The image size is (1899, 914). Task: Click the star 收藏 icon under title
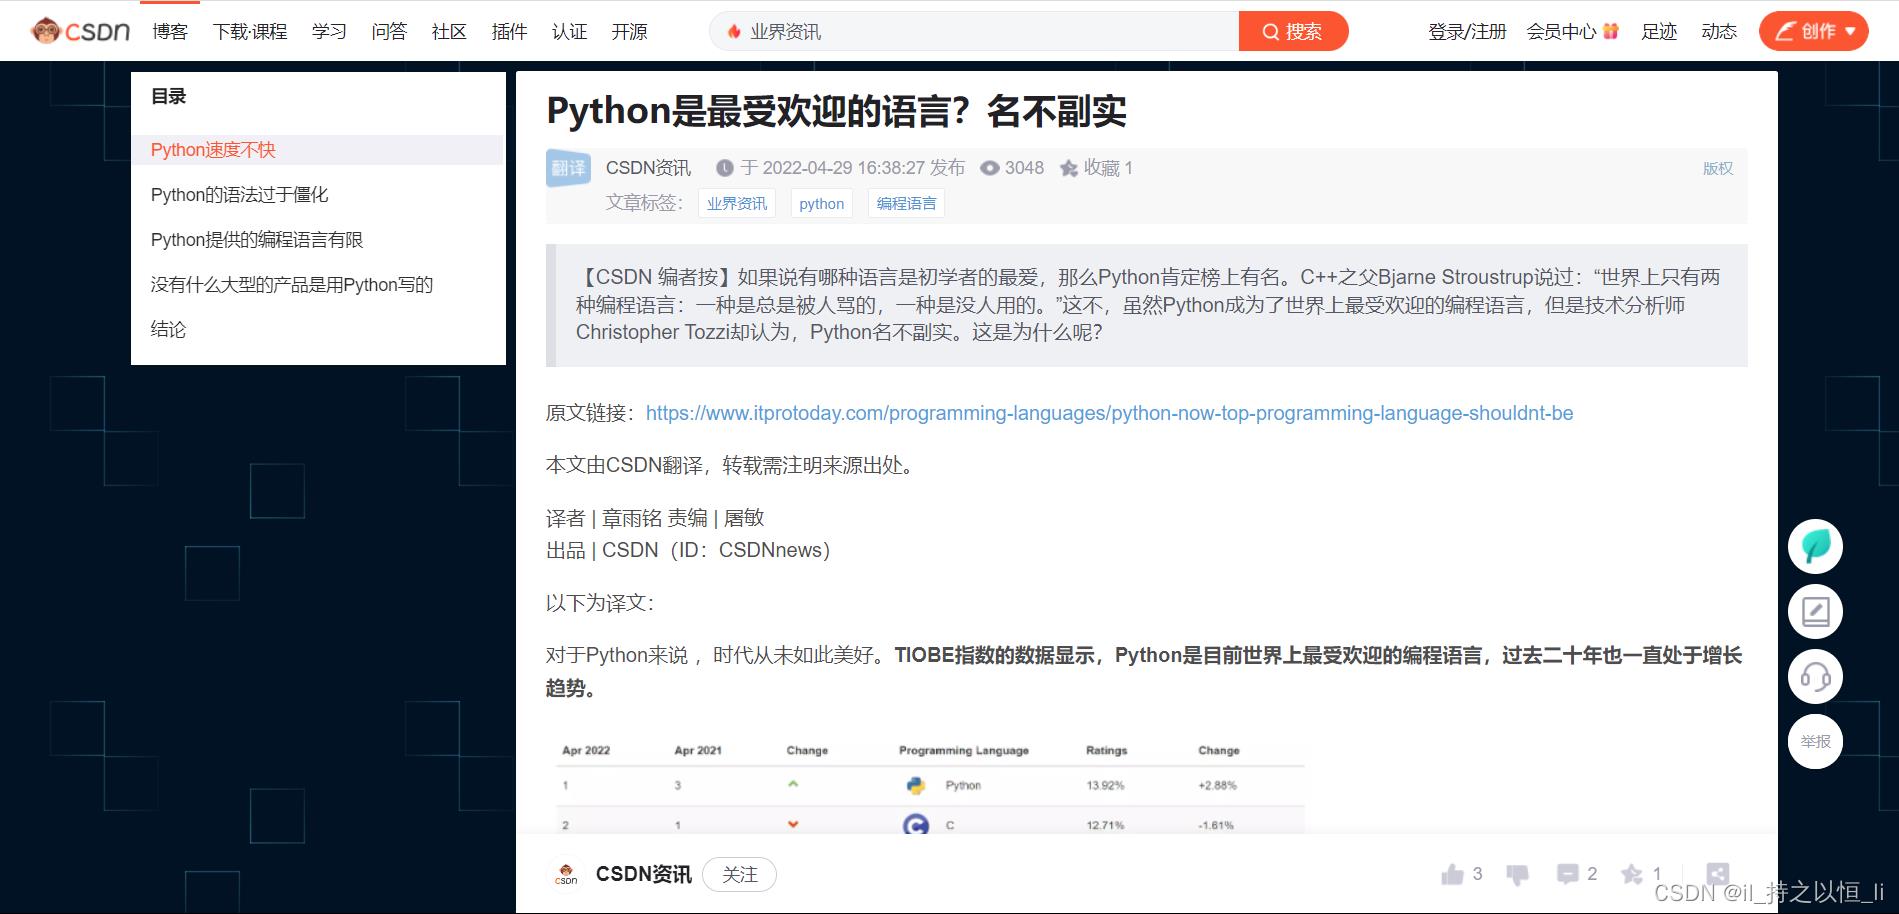click(1069, 168)
